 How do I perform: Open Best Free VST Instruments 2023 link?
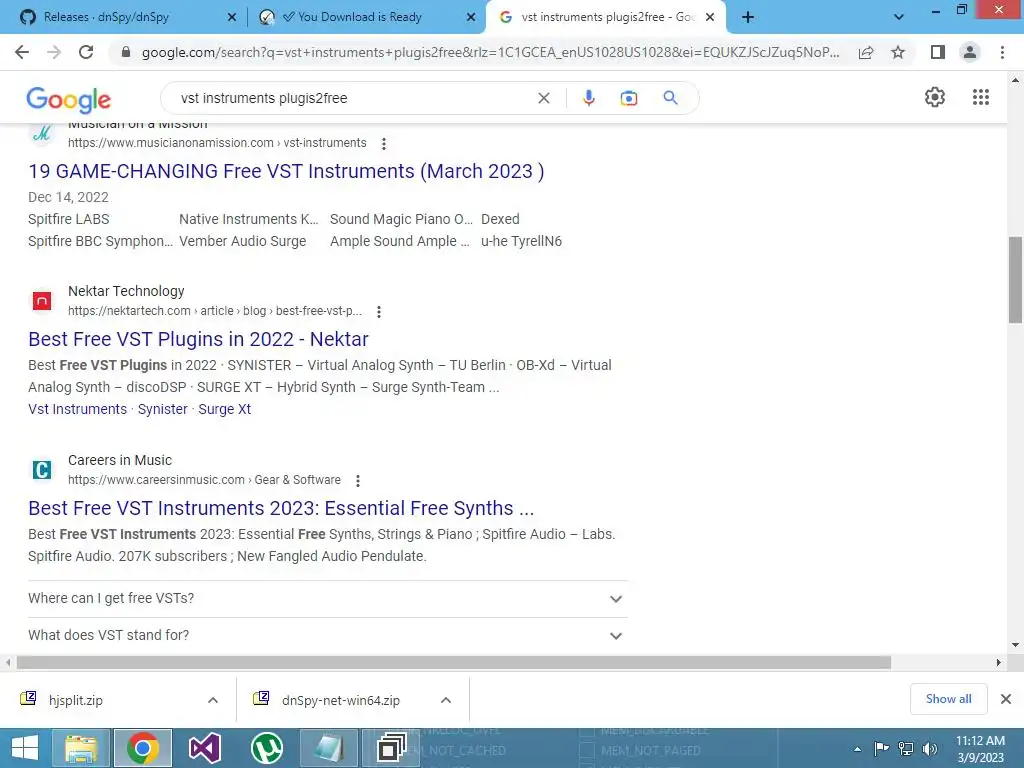coord(281,508)
